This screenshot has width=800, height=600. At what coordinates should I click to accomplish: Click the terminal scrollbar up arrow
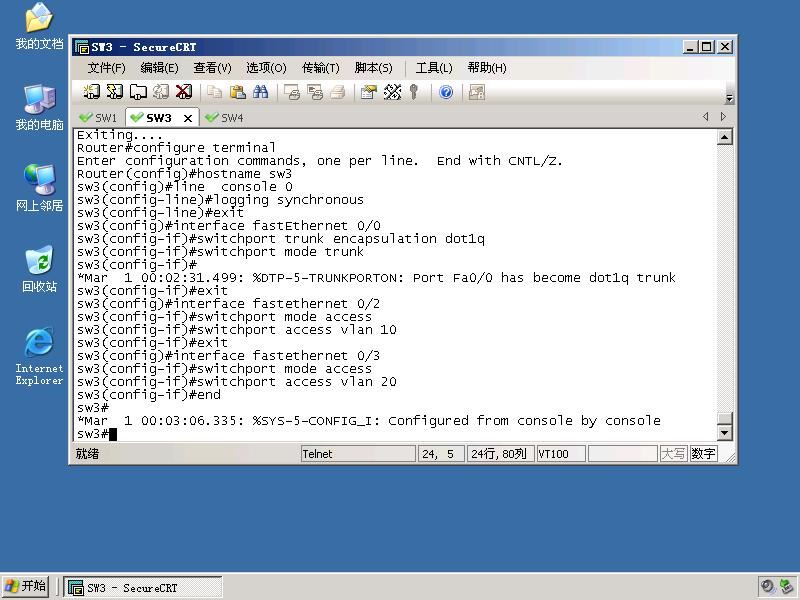724,137
